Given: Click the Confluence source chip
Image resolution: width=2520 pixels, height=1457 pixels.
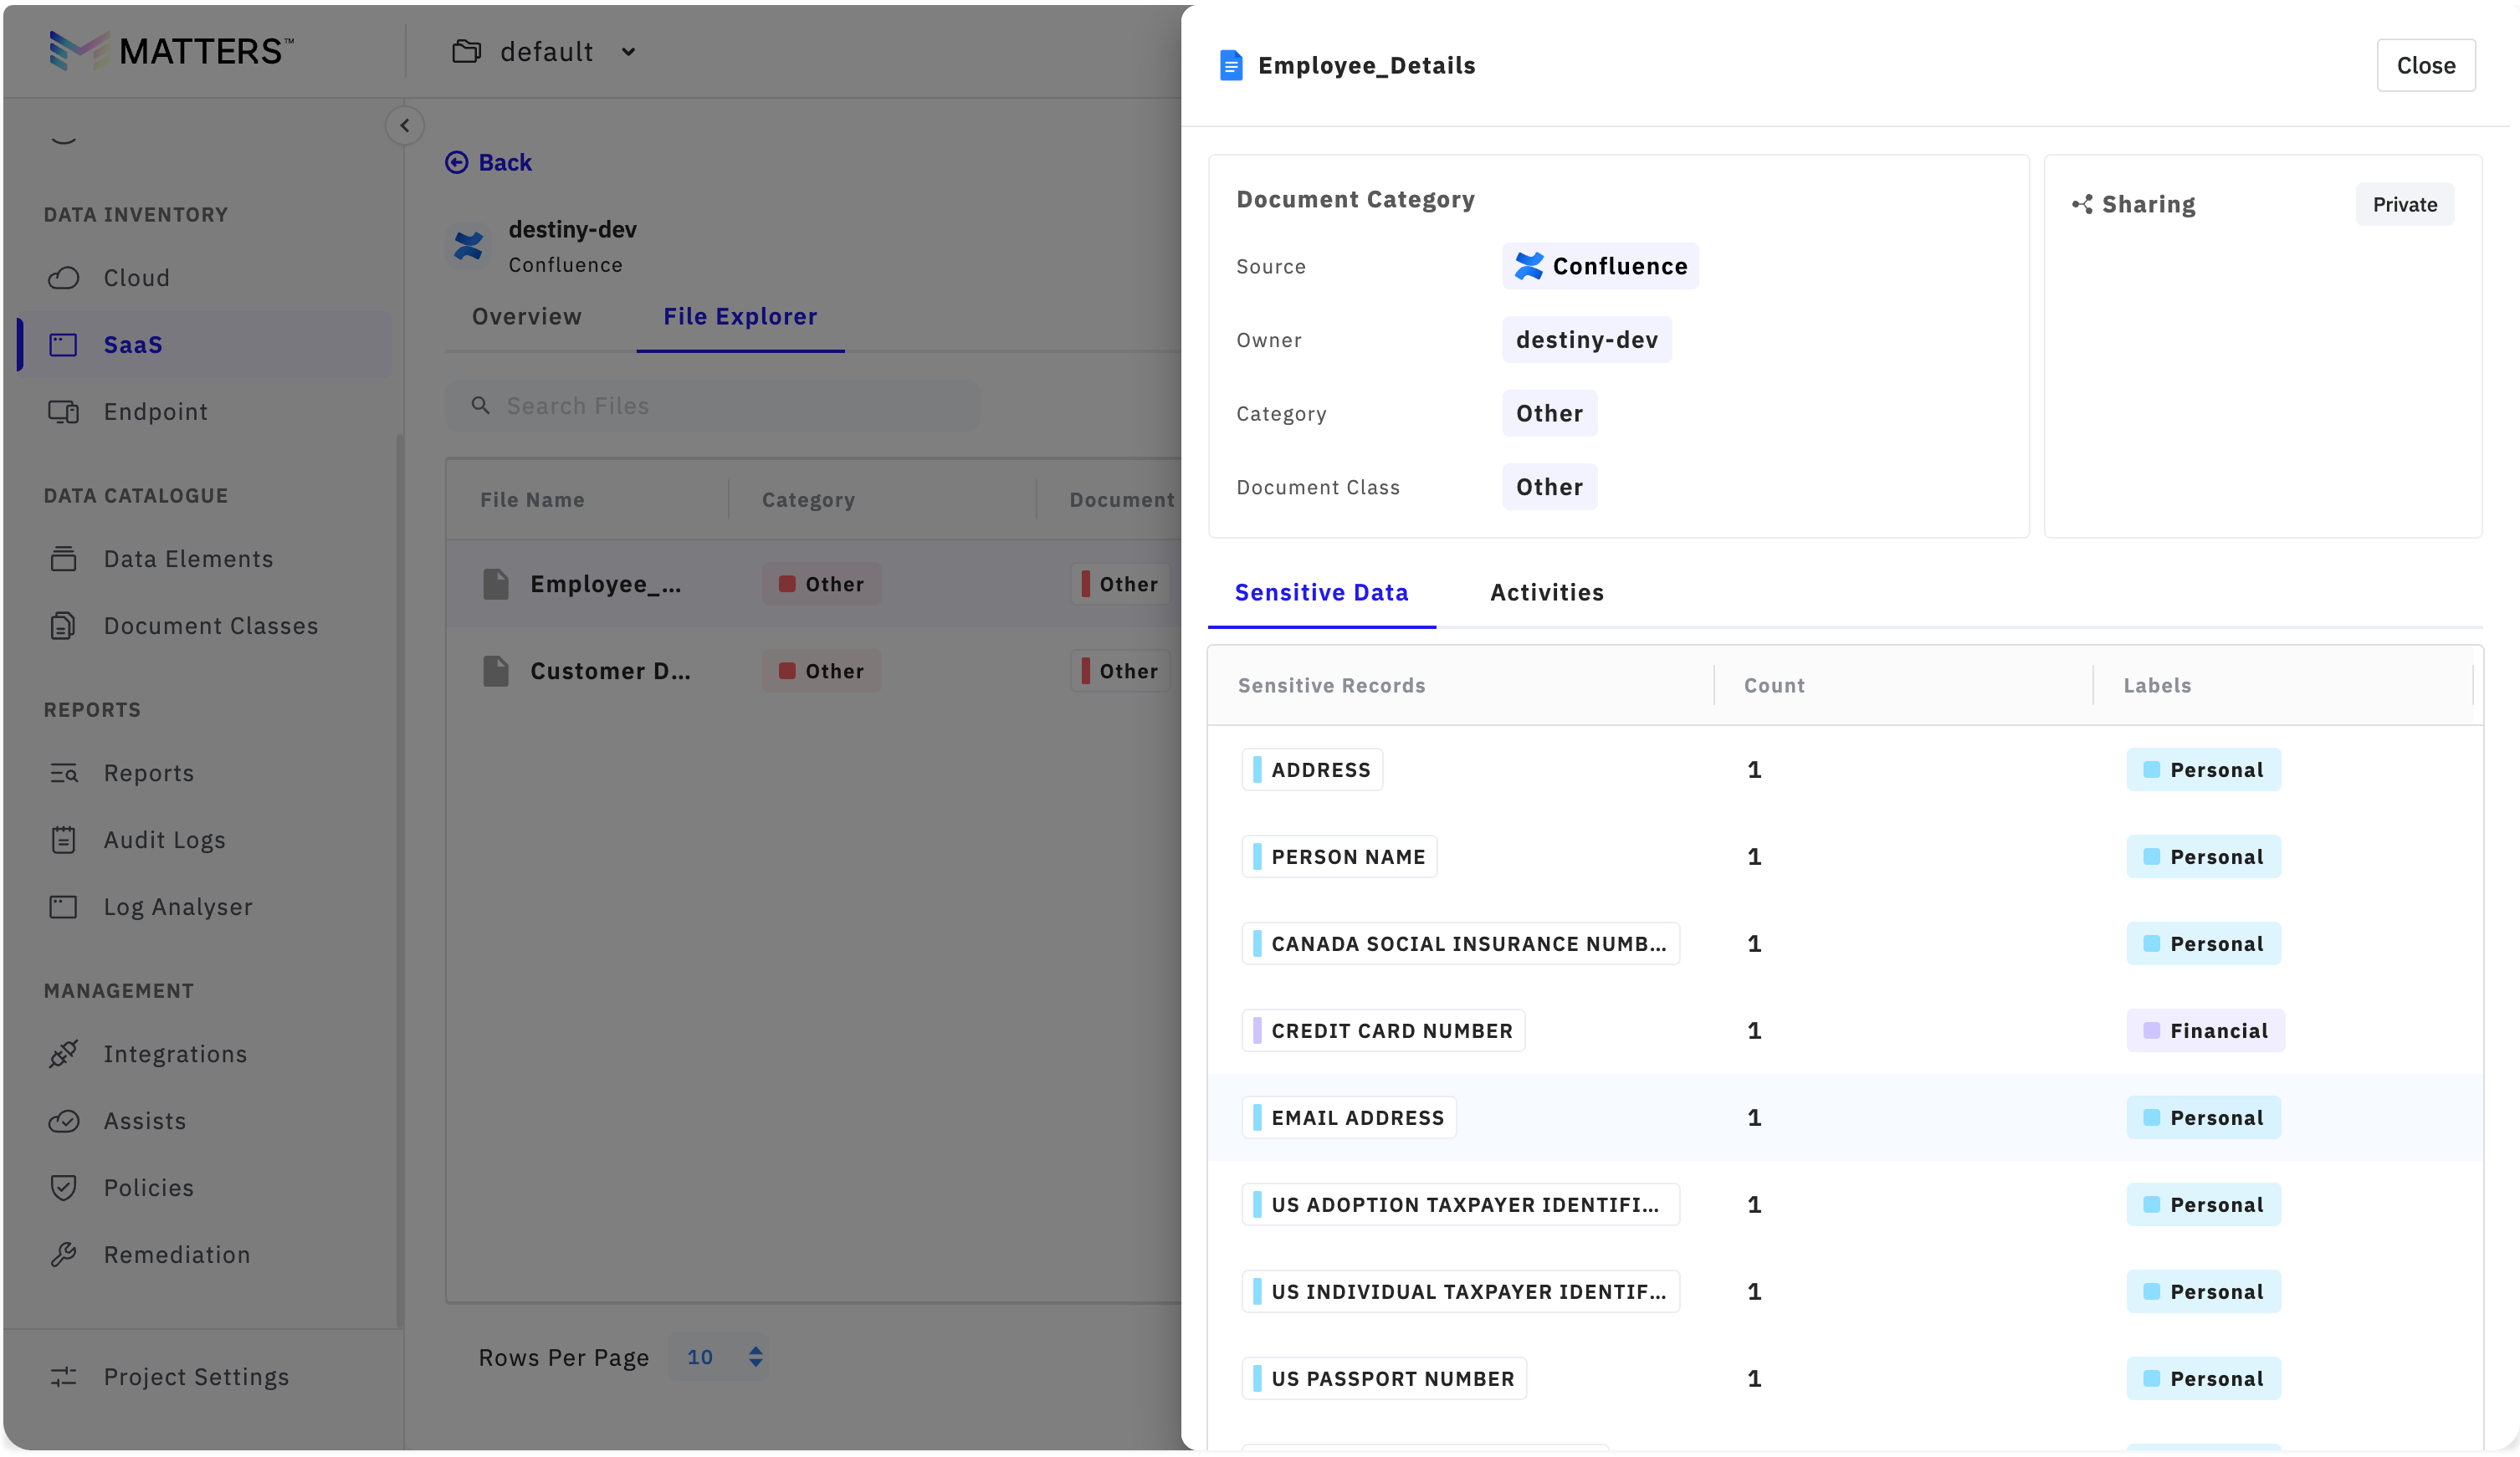Looking at the screenshot, I should coord(1600,266).
